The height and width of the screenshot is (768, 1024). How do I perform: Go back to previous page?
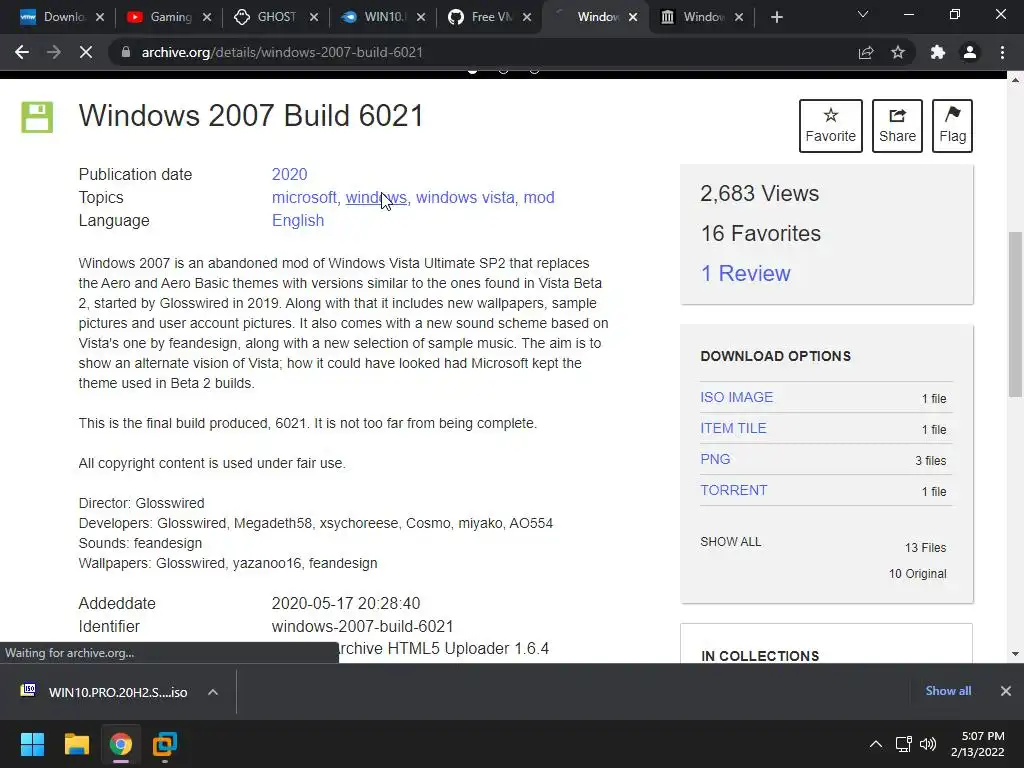coord(22,52)
